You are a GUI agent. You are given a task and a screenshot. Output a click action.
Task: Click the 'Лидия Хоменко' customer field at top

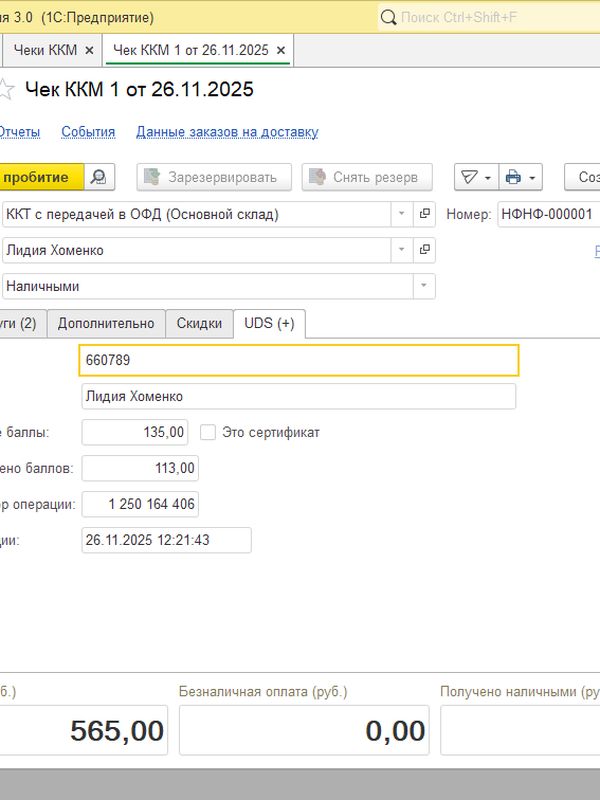tap(197, 250)
